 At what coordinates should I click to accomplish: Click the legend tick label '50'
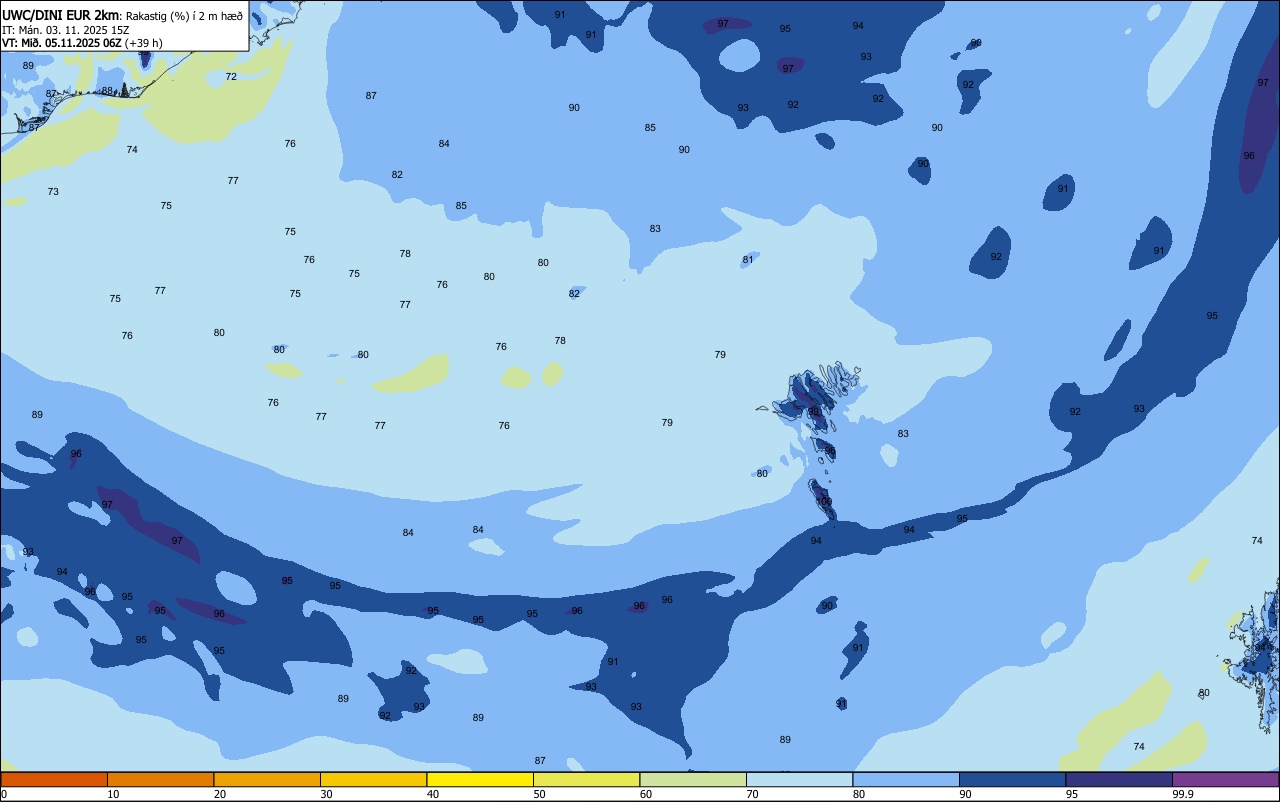(x=539, y=794)
